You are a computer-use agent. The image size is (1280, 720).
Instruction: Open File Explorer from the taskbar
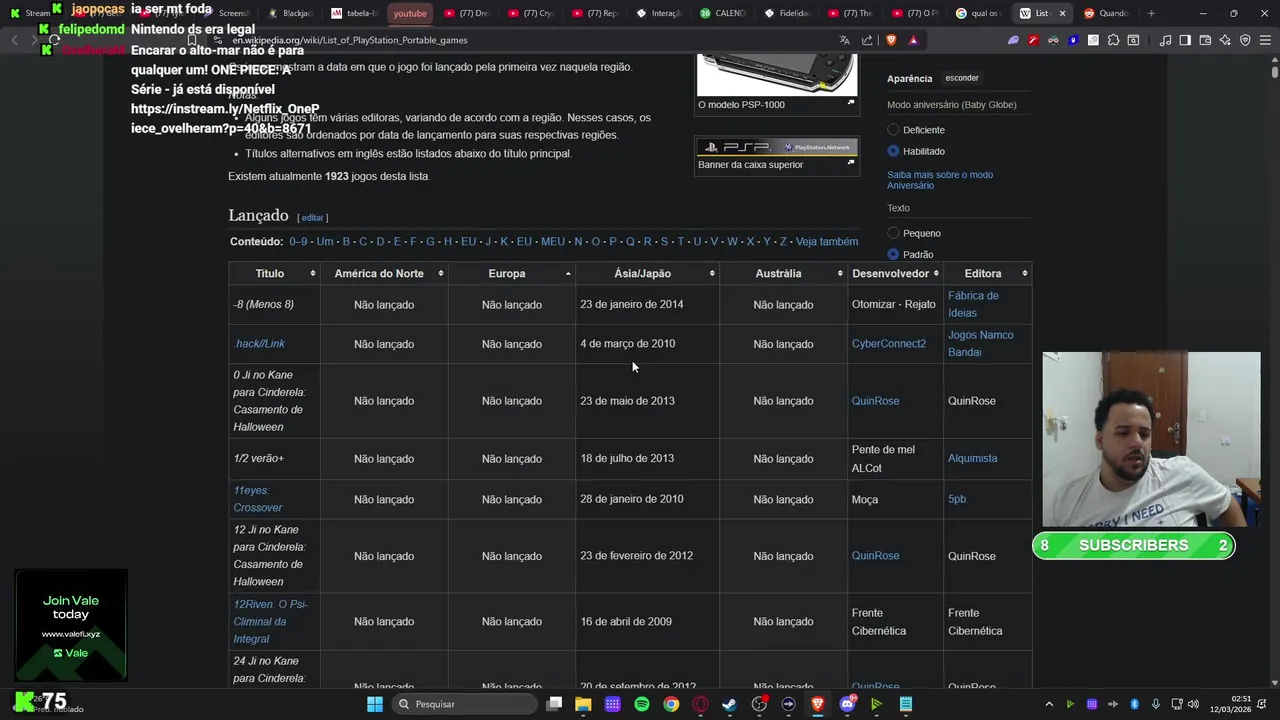(583, 704)
